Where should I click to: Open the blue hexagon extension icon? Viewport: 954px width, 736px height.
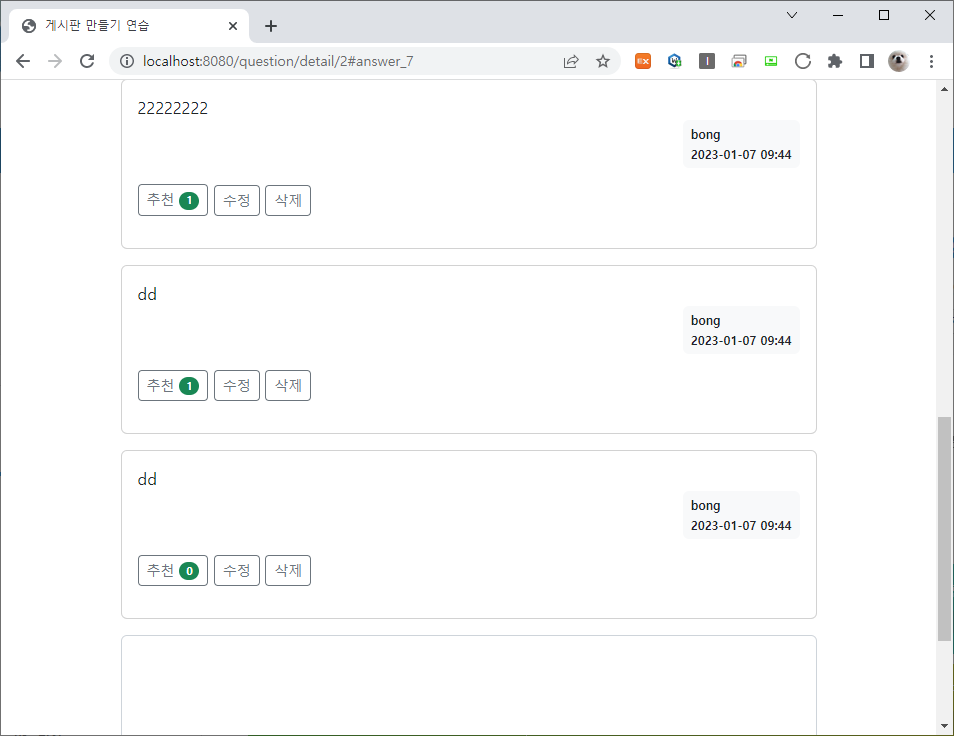tap(675, 61)
